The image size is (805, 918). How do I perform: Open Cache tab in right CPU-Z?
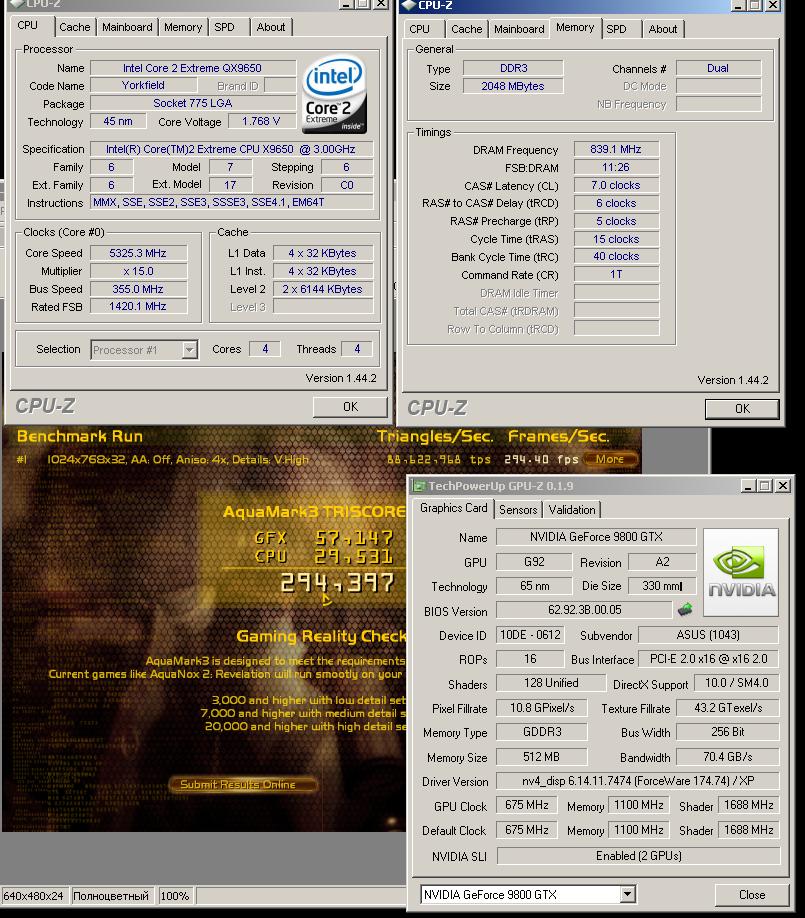coord(467,29)
